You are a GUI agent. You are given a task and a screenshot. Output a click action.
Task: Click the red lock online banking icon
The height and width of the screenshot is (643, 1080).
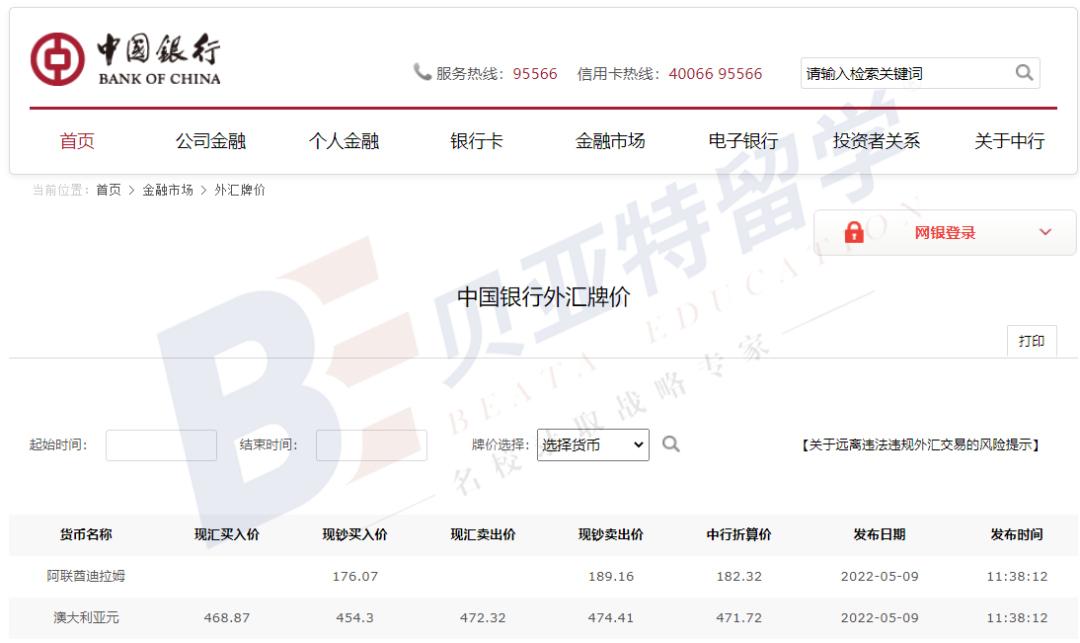tap(854, 233)
